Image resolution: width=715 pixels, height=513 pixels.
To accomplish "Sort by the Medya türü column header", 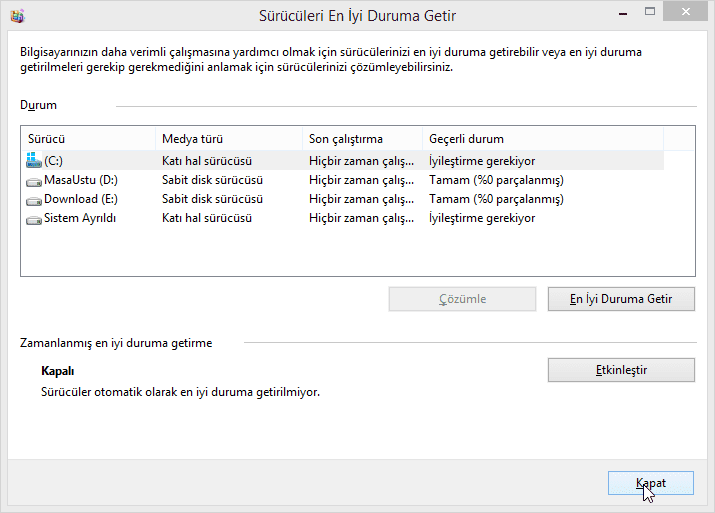I will (x=229, y=139).
